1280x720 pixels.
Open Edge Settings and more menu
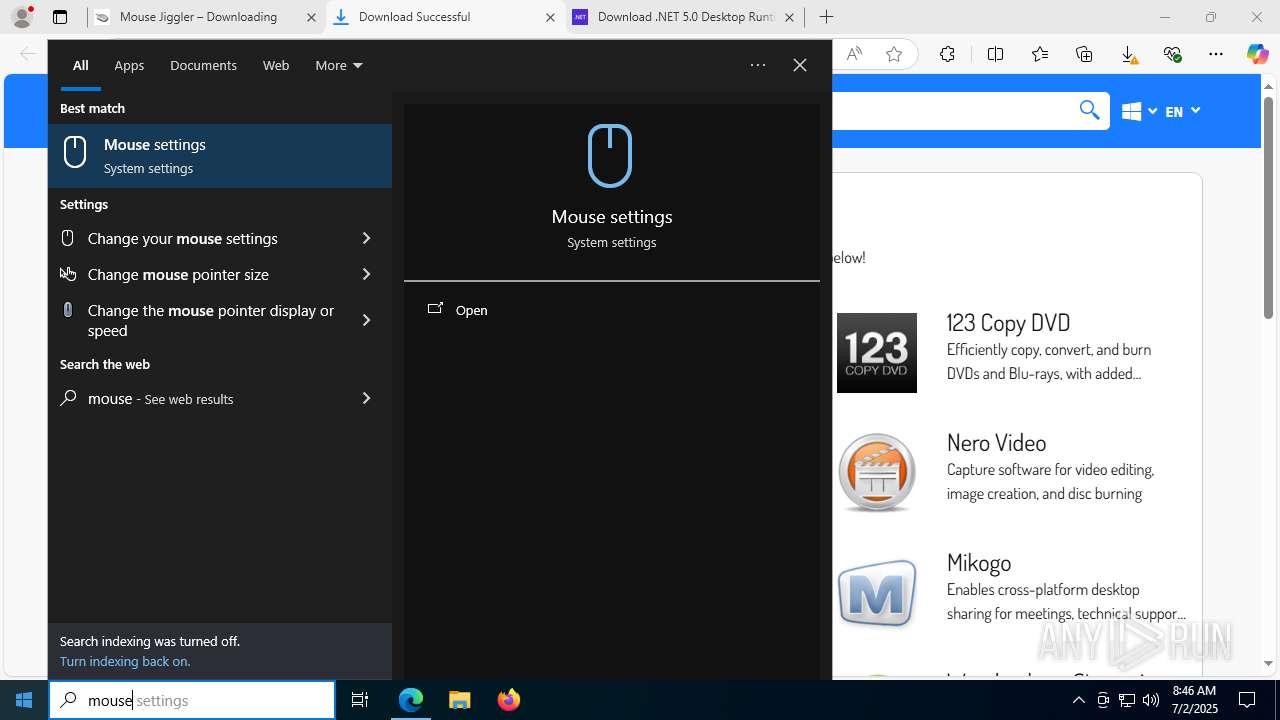point(1216,54)
